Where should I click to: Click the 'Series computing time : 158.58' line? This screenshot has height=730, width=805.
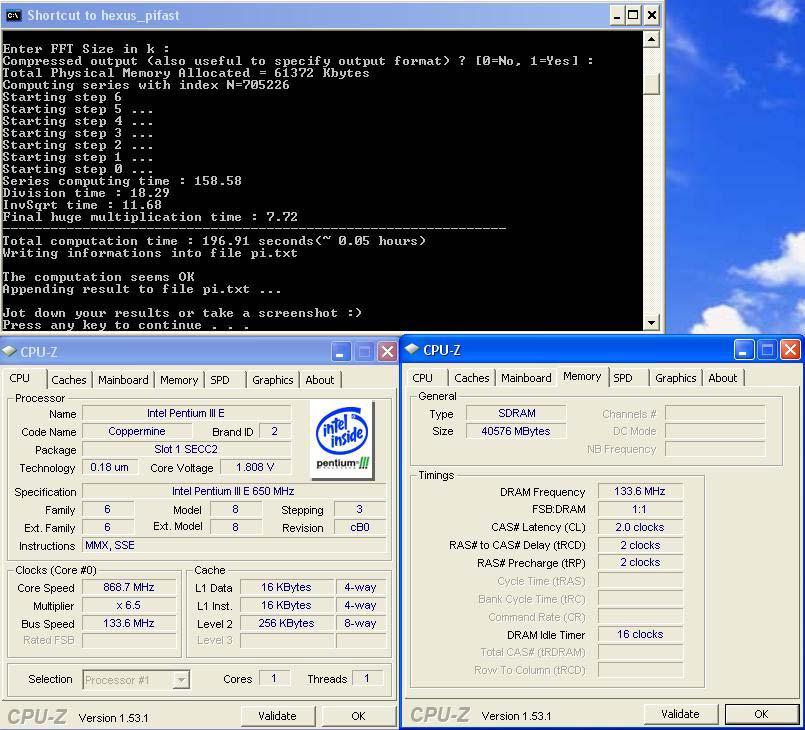(122, 181)
